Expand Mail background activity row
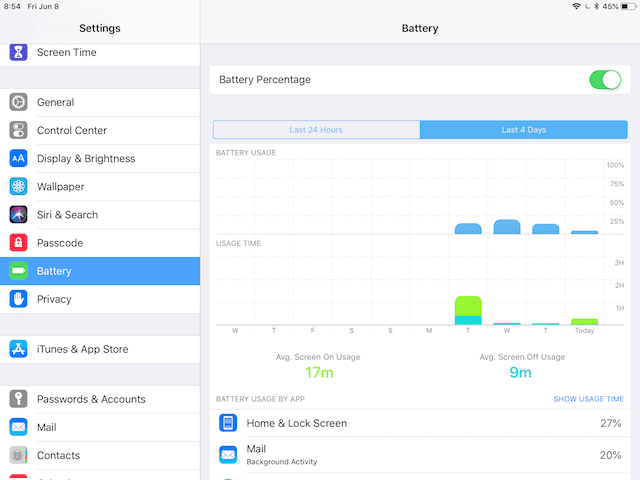The height and width of the screenshot is (480, 640). [420, 455]
